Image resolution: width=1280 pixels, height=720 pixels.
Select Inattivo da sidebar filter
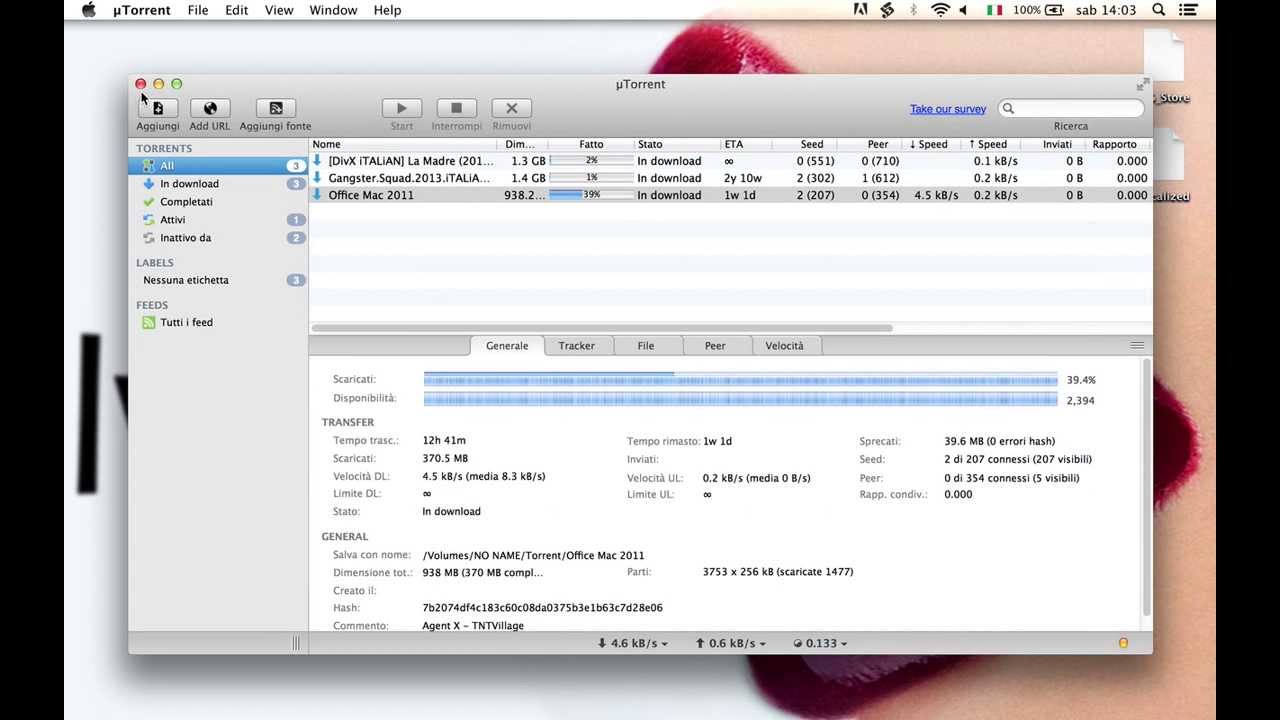218,238
